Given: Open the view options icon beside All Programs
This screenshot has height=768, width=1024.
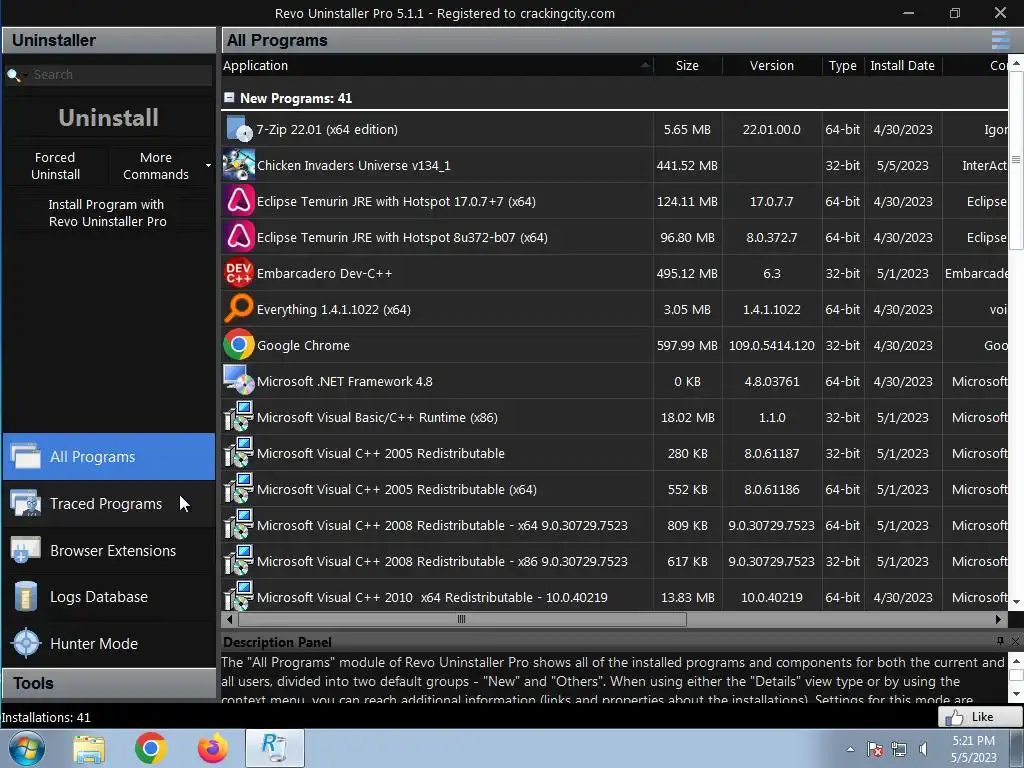Looking at the screenshot, I should (x=1000, y=40).
